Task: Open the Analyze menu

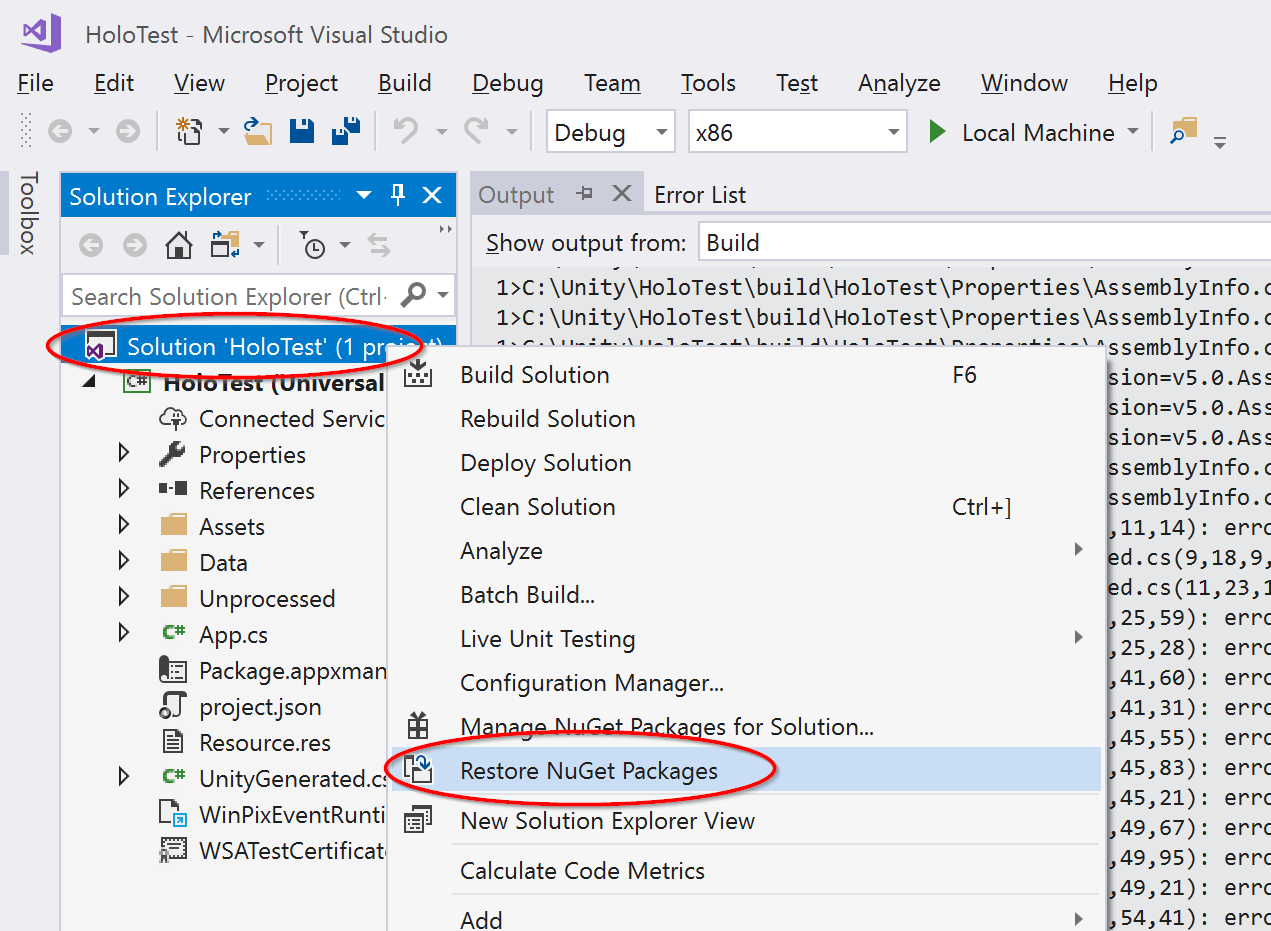Action: point(899,83)
